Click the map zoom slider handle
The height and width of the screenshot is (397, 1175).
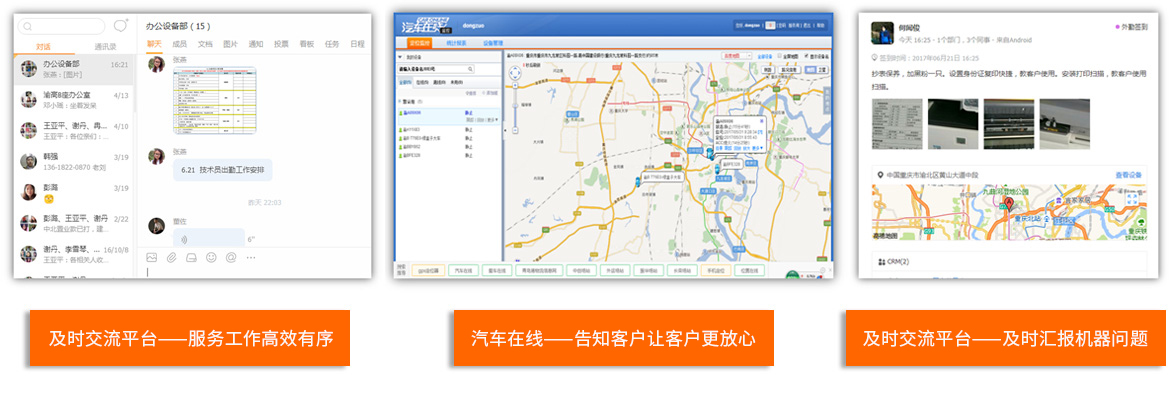tap(514, 104)
